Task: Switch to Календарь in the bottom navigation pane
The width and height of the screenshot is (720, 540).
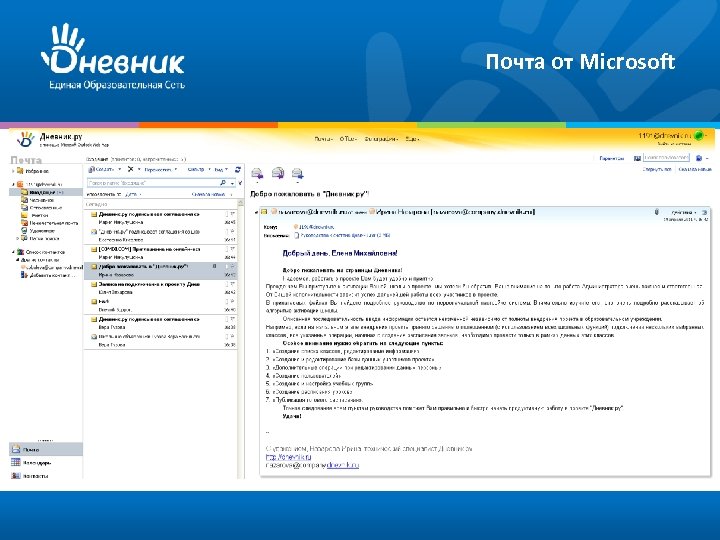Action: (x=45, y=462)
